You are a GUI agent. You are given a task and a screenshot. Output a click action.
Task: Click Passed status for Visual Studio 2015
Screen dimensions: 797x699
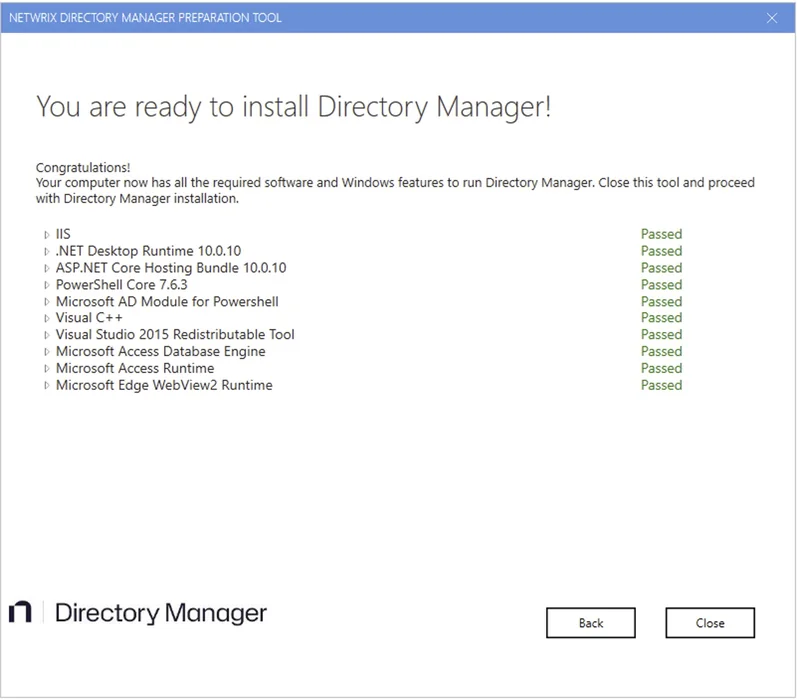(661, 334)
